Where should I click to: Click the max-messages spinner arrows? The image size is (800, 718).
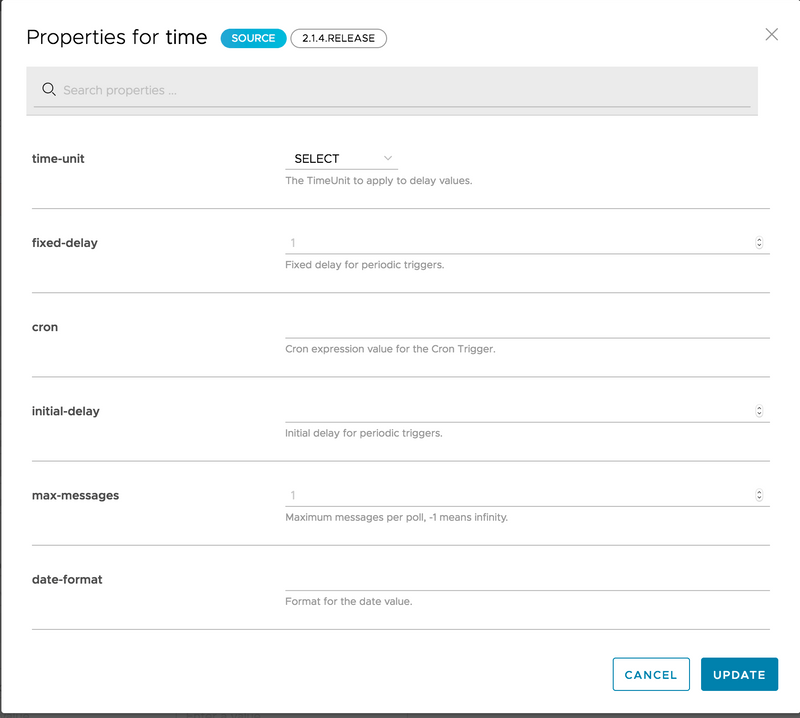coord(759,494)
